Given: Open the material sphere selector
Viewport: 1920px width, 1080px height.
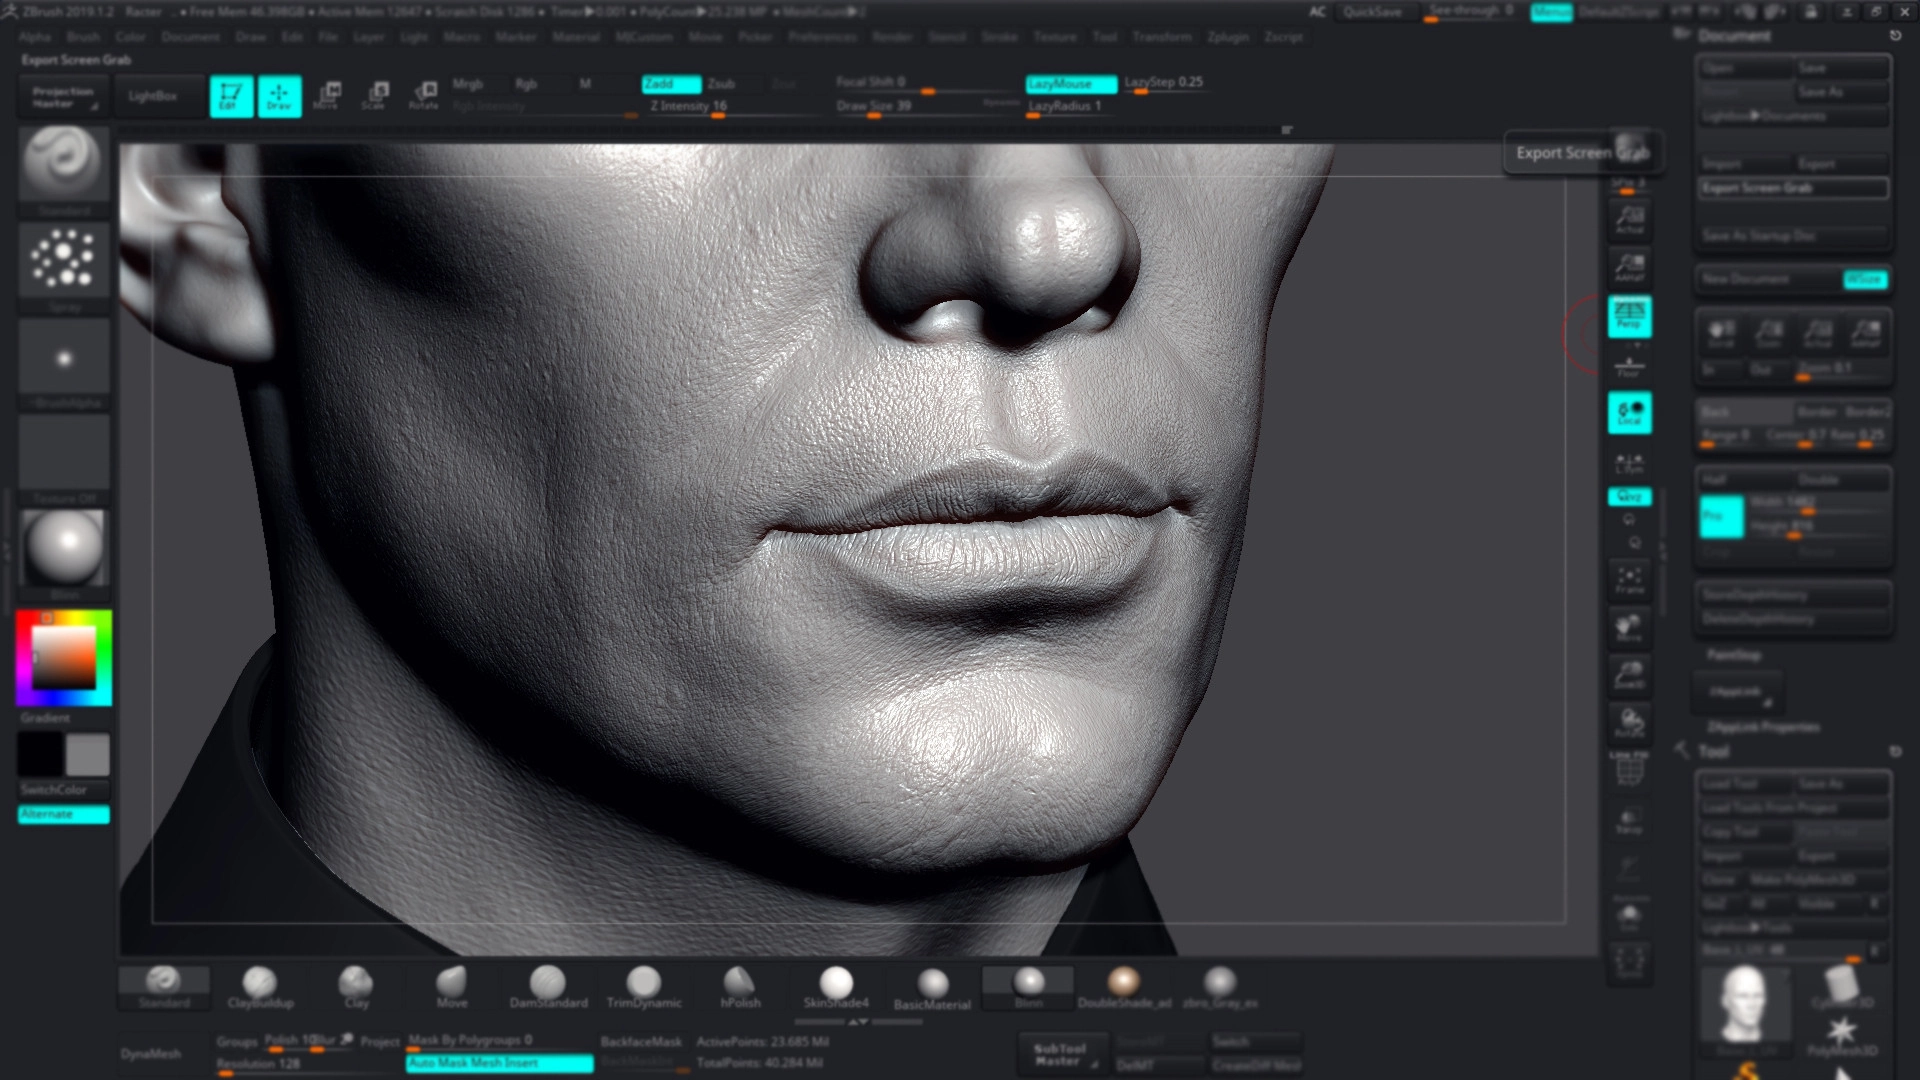Looking at the screenshot, I should pos(64,547).
